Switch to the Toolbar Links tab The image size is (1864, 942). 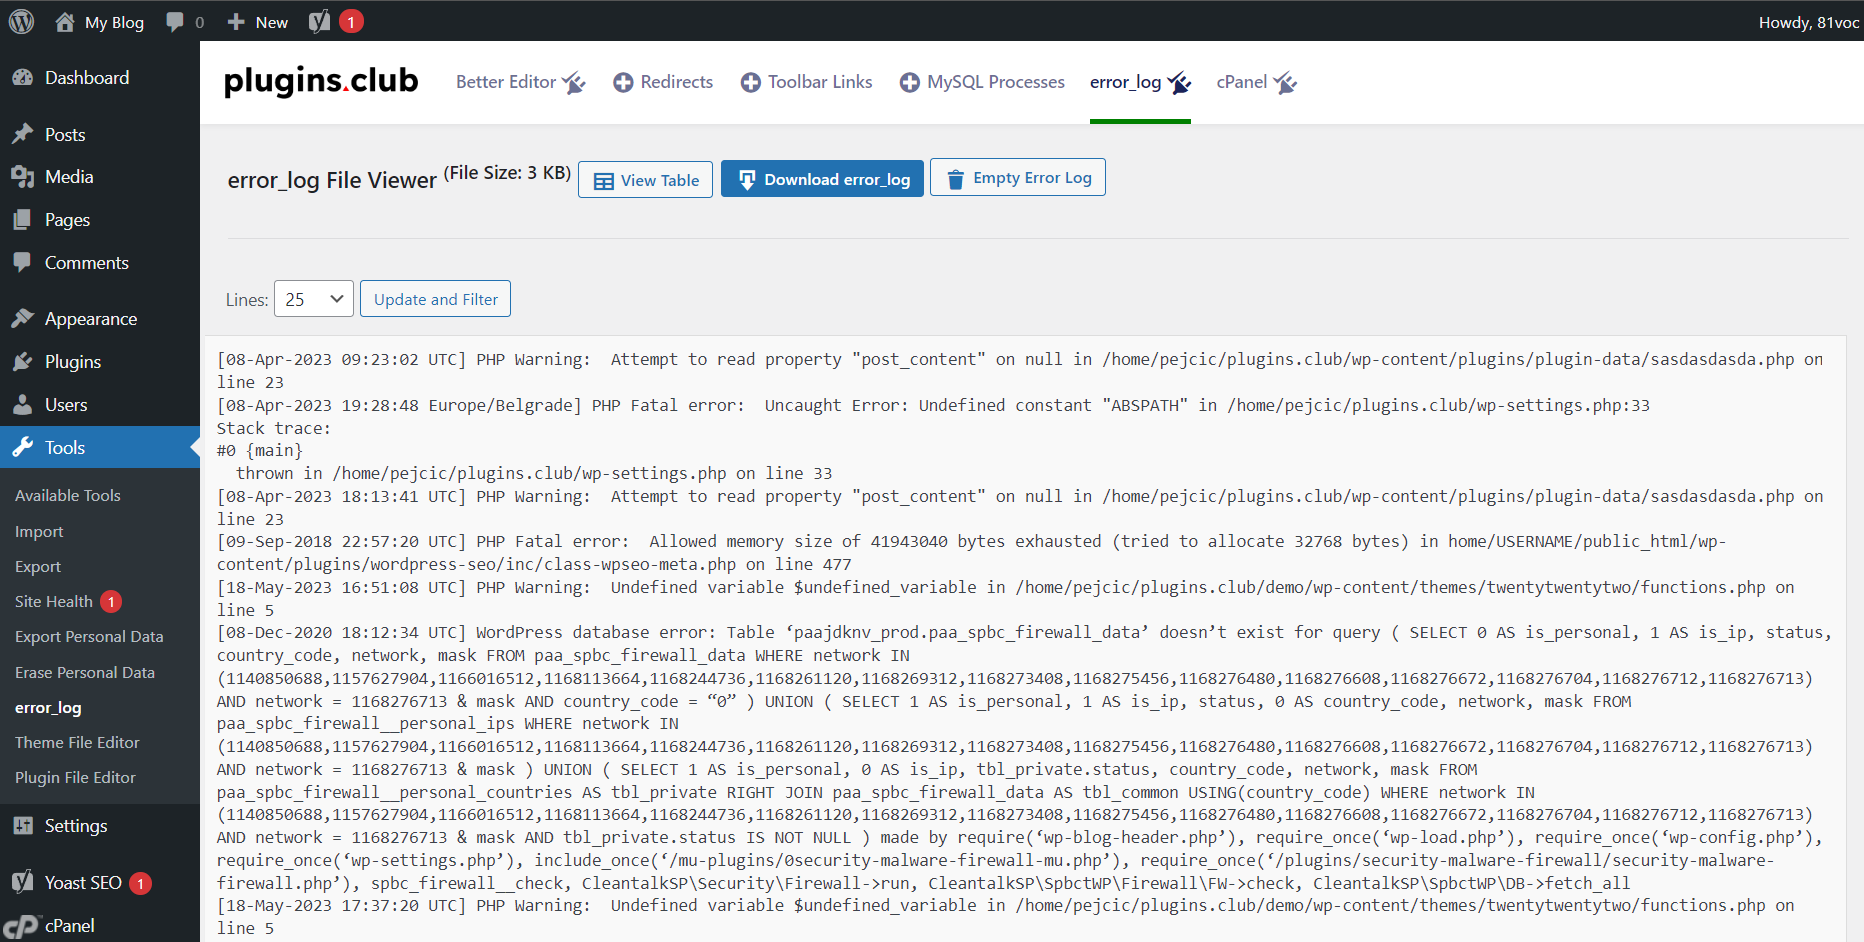(807, 82)
